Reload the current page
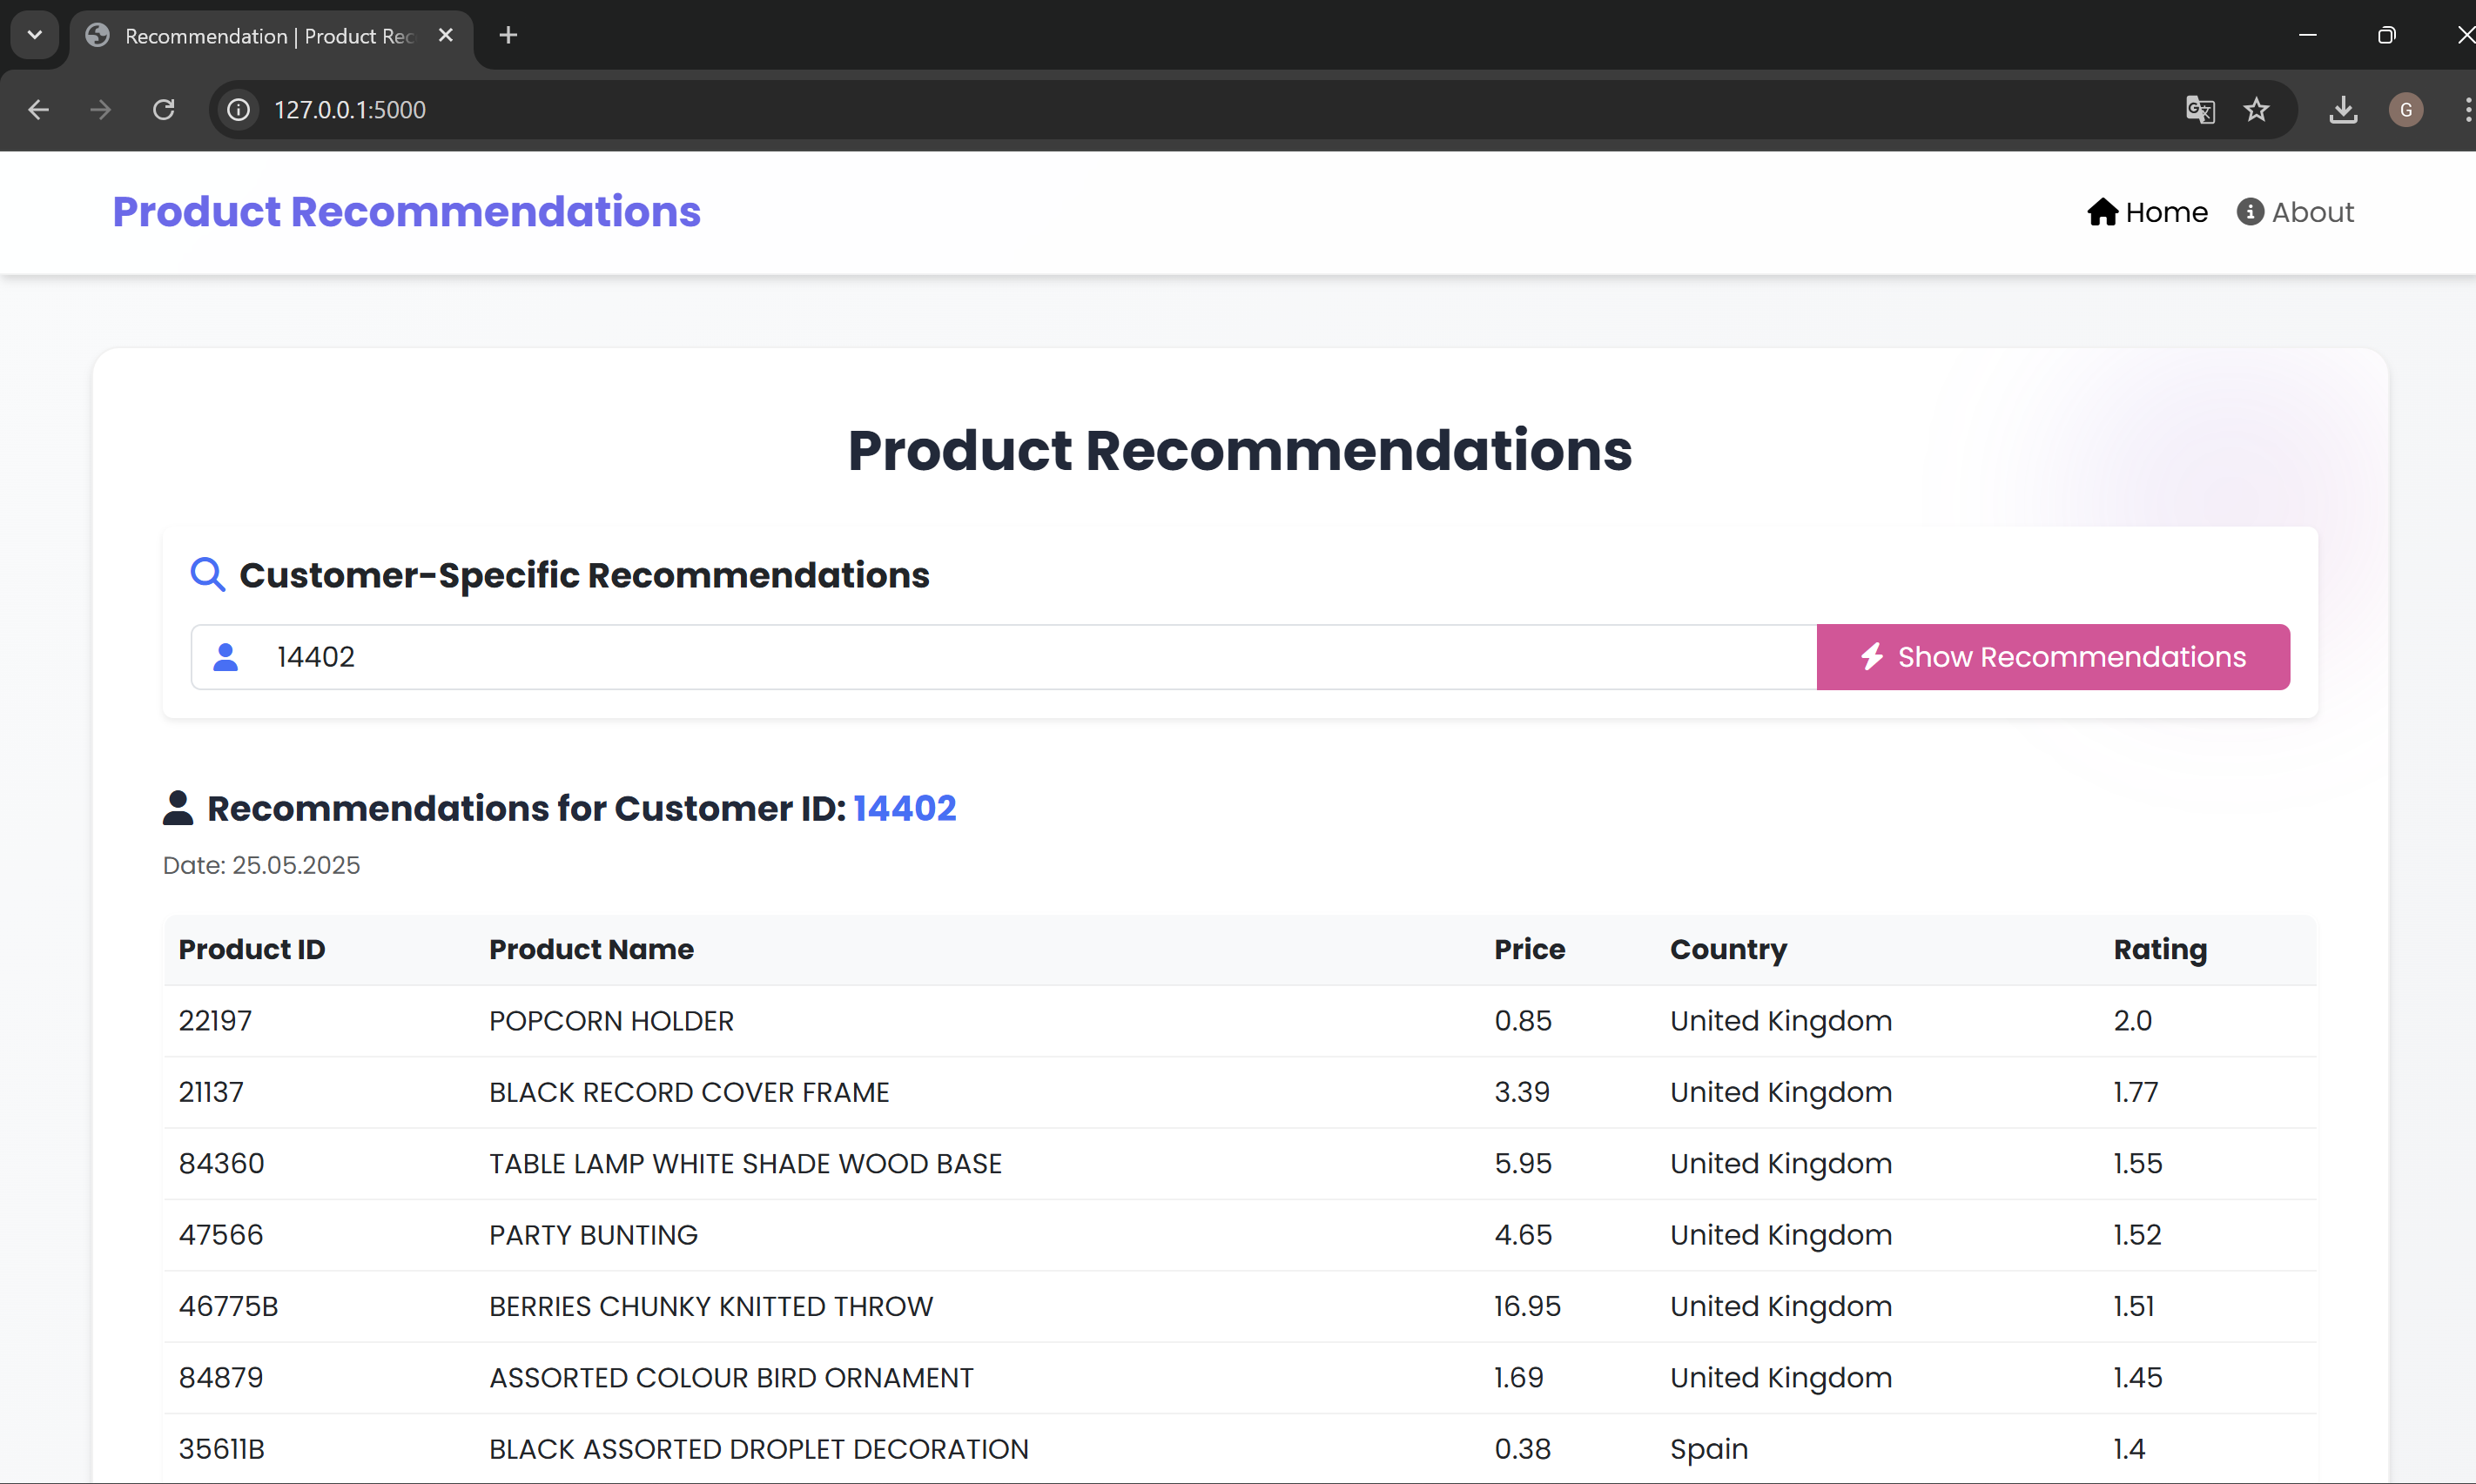 [163, 109]
